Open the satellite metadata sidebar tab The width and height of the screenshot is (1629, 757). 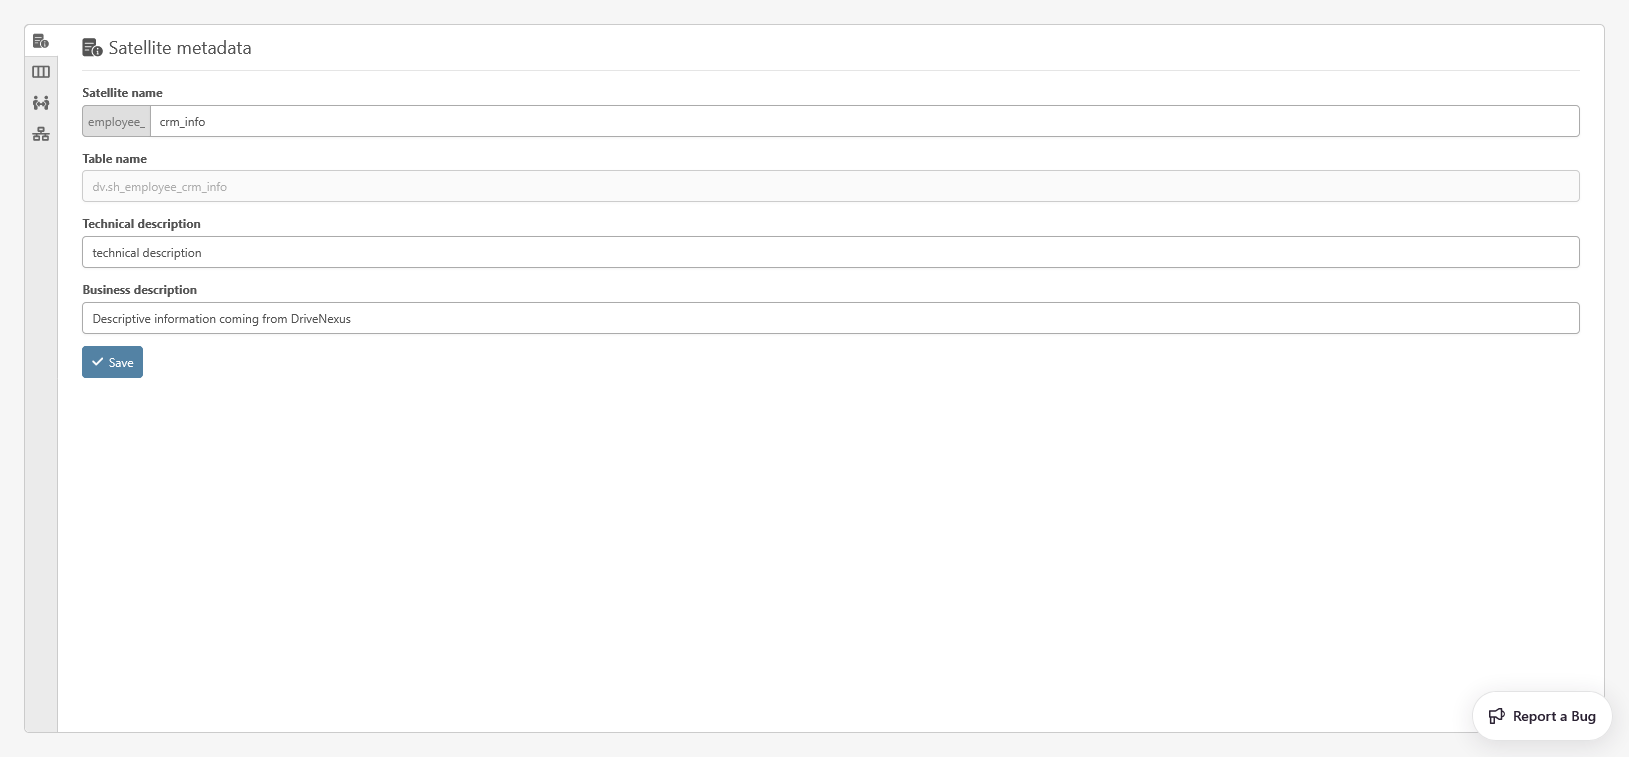tap(41, 41)
